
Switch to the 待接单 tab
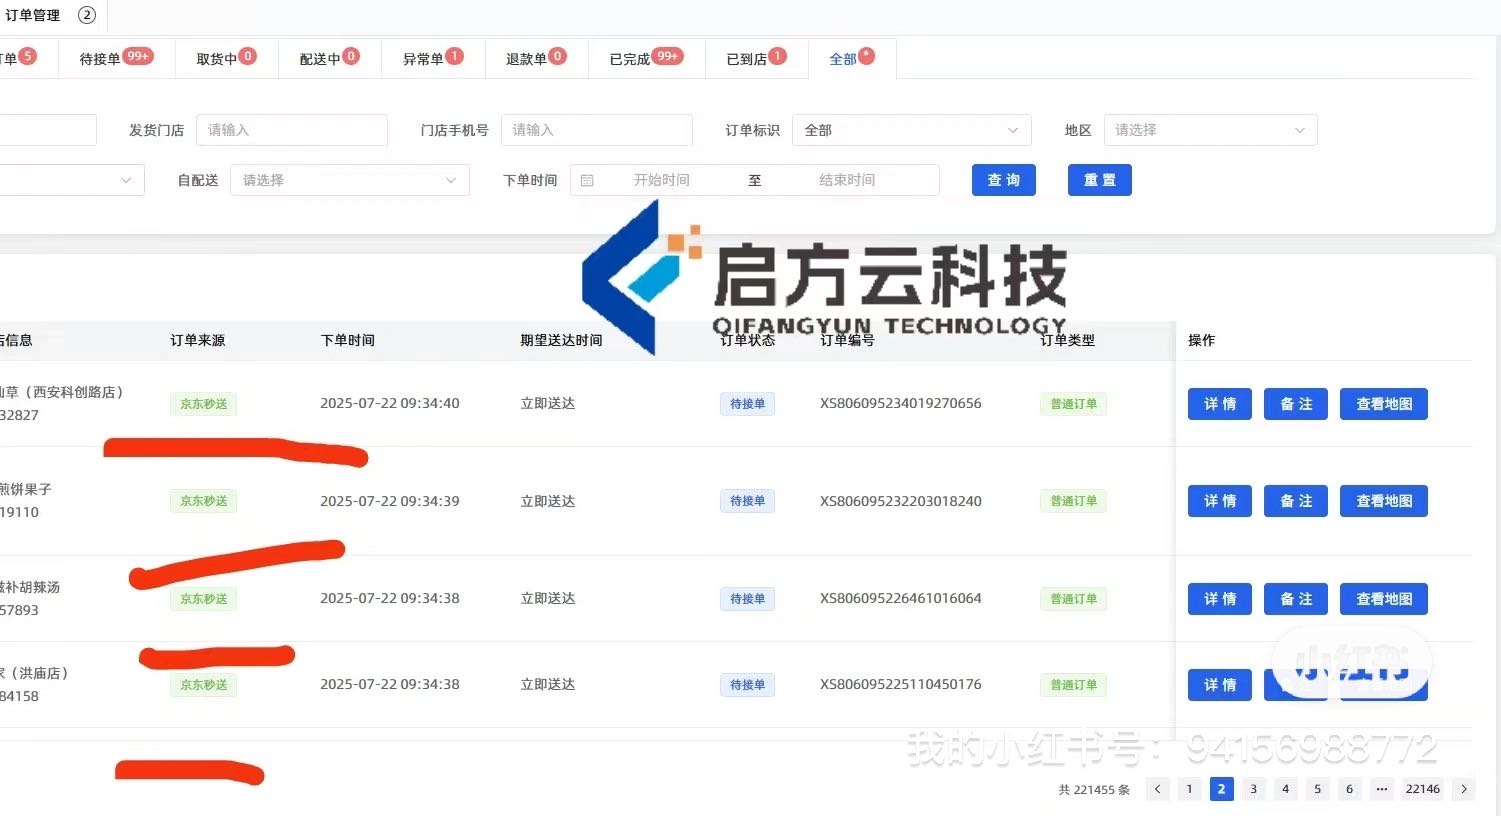click(x=115, y=58)
